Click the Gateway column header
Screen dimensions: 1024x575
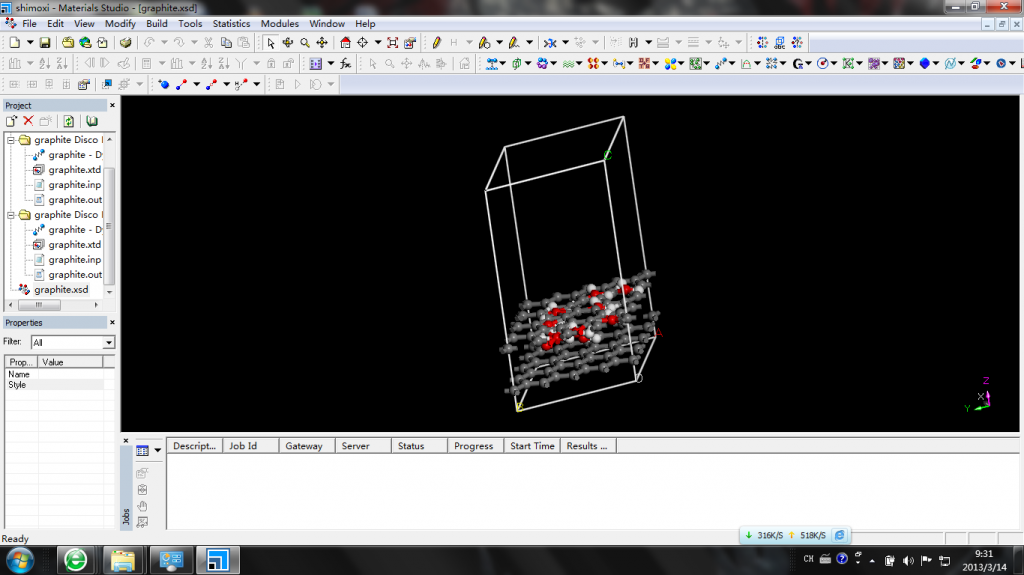(307, 446)
